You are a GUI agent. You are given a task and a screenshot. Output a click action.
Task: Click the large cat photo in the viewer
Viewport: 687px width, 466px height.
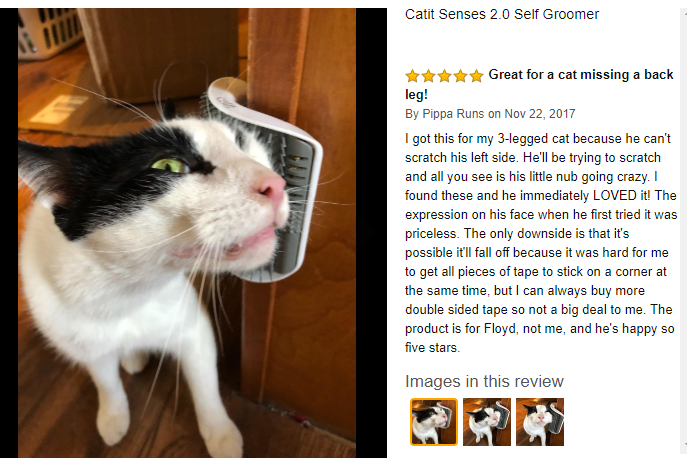point(187,233)
